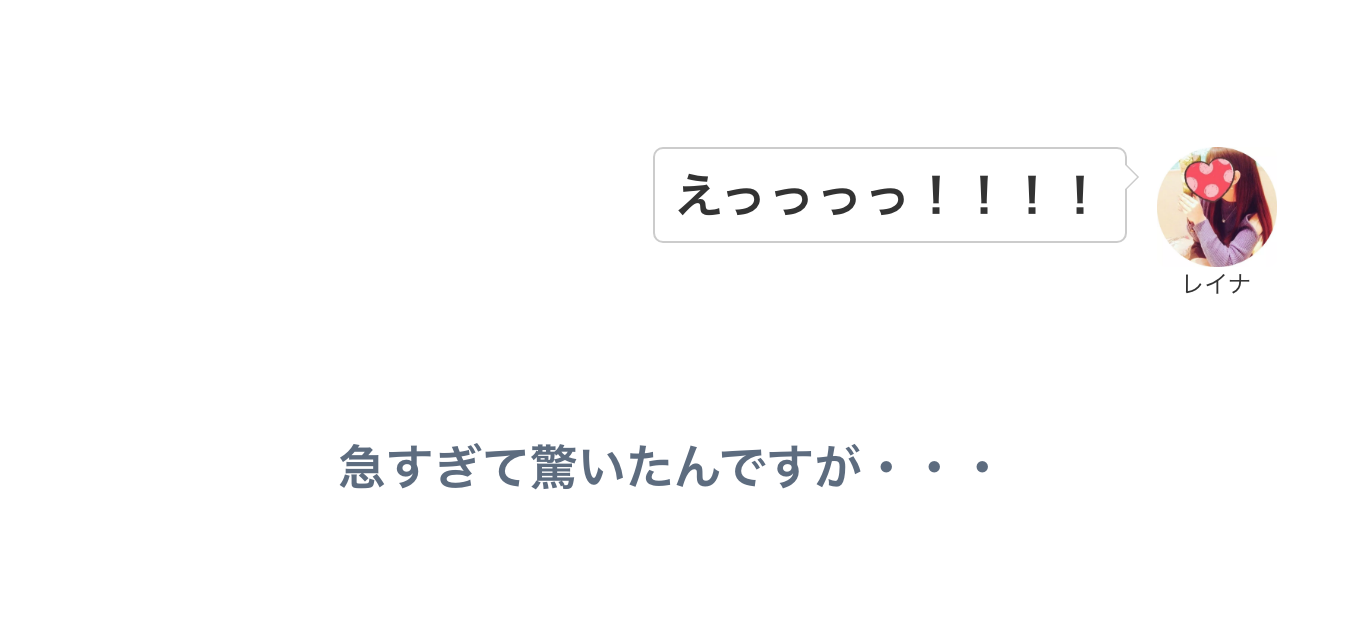
Task: Click the first exclamation mark in the bubble
Action: (x=936, y=195)
